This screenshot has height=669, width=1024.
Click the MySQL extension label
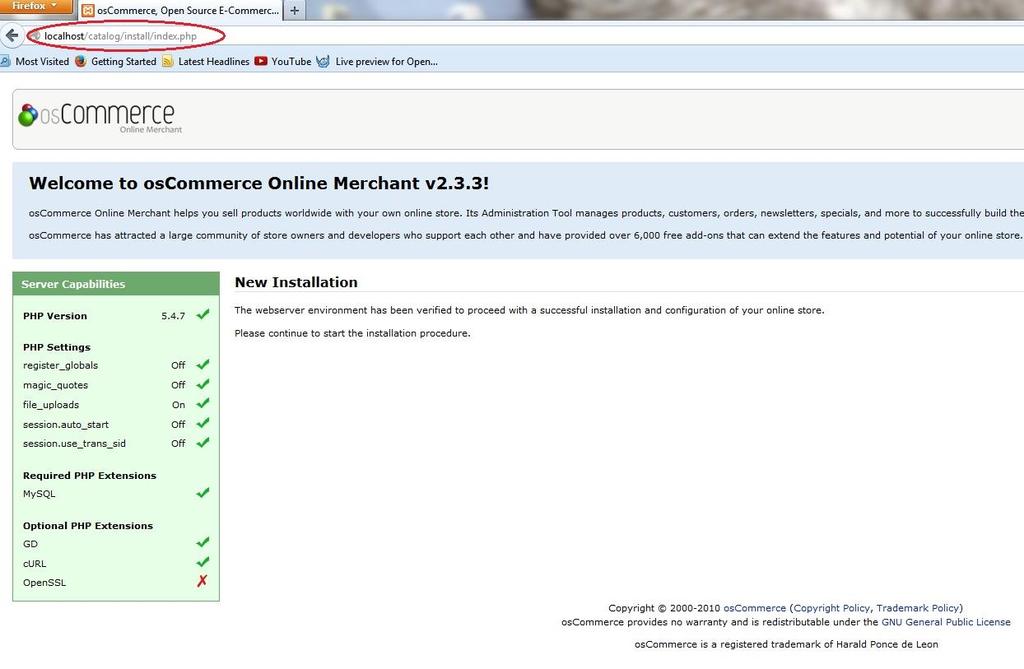click(39, 494)
